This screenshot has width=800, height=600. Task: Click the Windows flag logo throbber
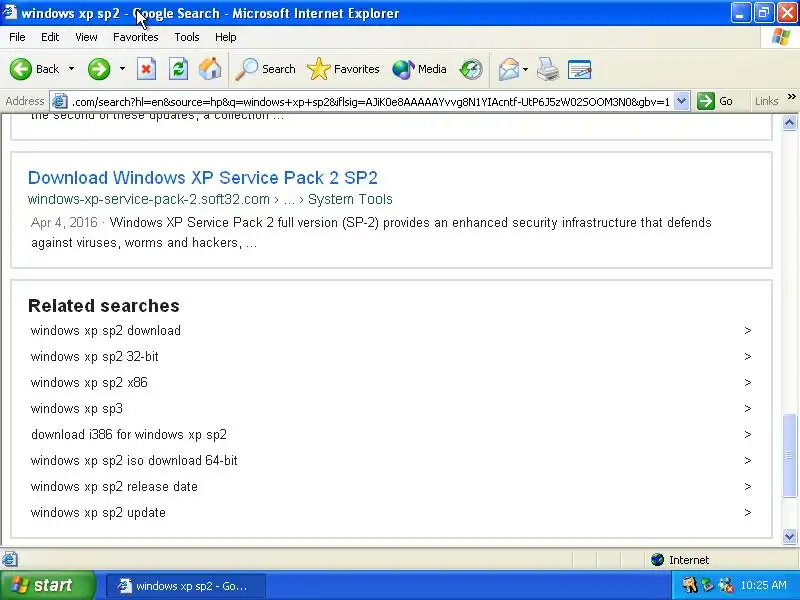780,37
